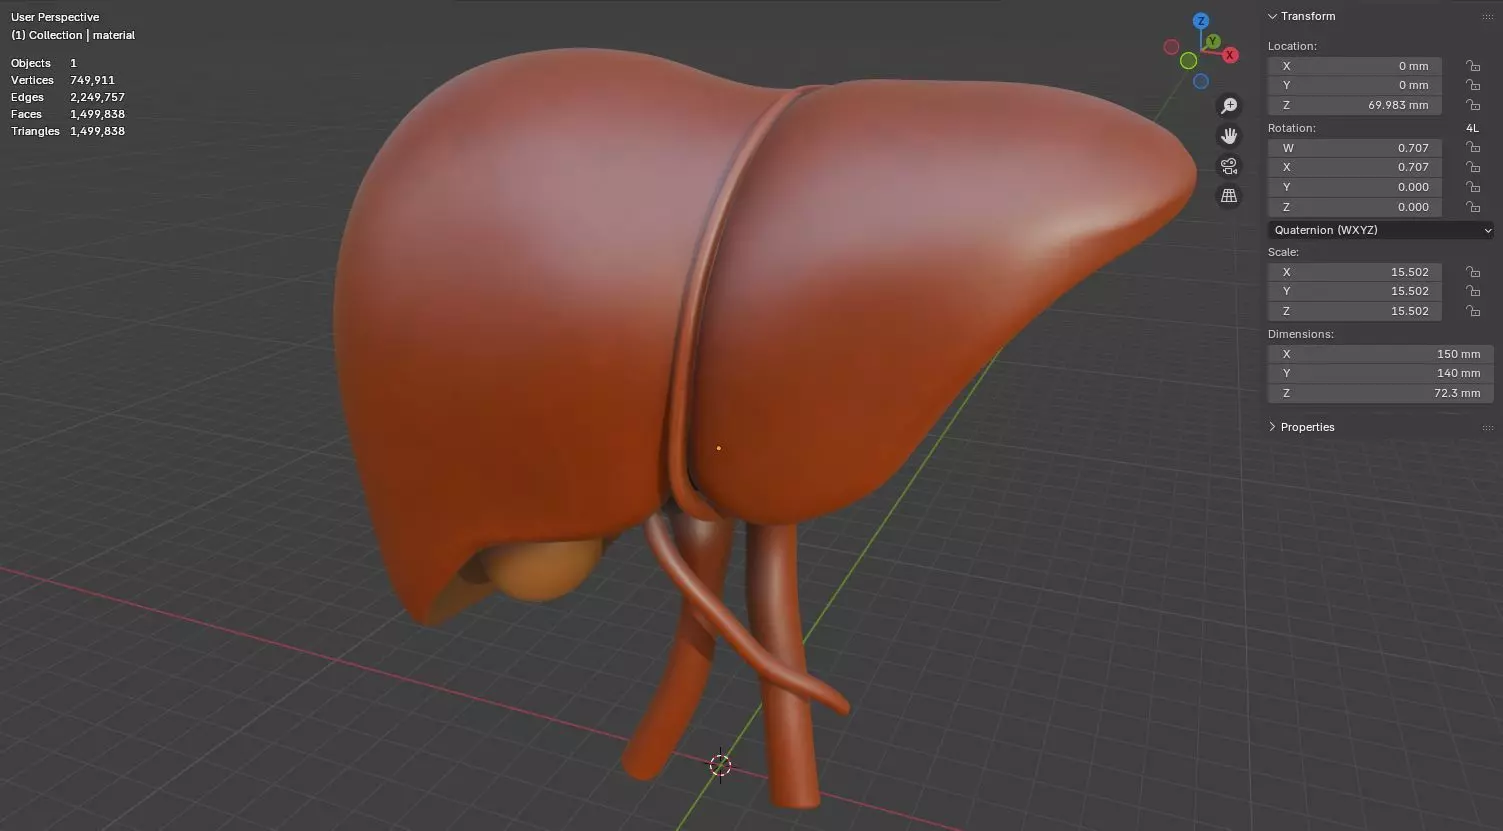Toggle lock for Rotation X
Viewport: 1503px width, 831px height.
(1473, 167)
